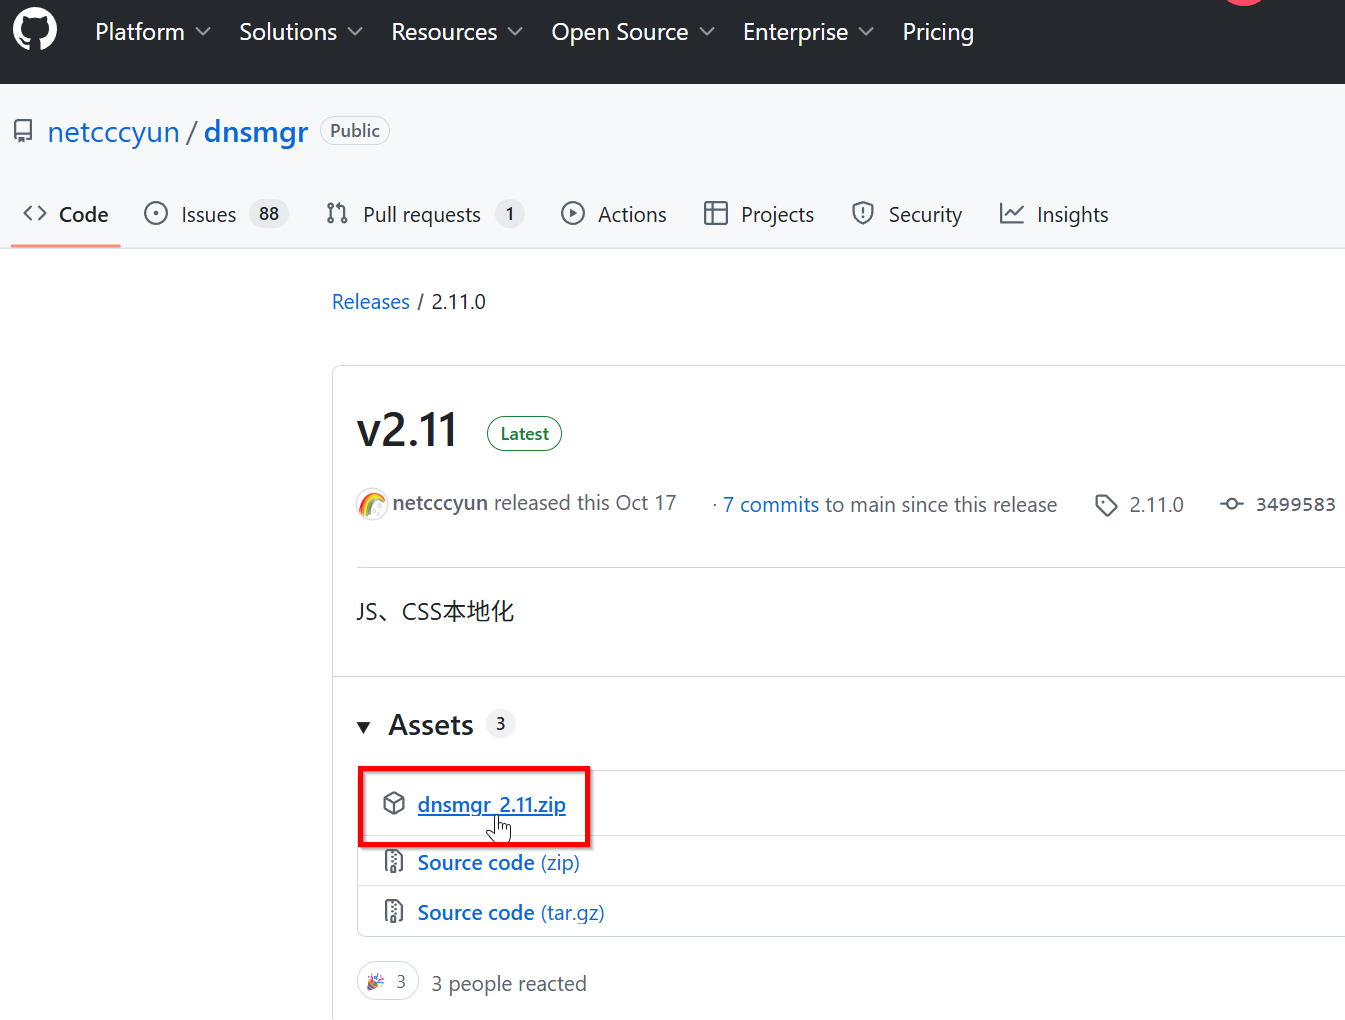The height and width of the screenshot is (1020, 1345).
Task: Switch to the Insights tab
Action: [x=1054, y=214]
